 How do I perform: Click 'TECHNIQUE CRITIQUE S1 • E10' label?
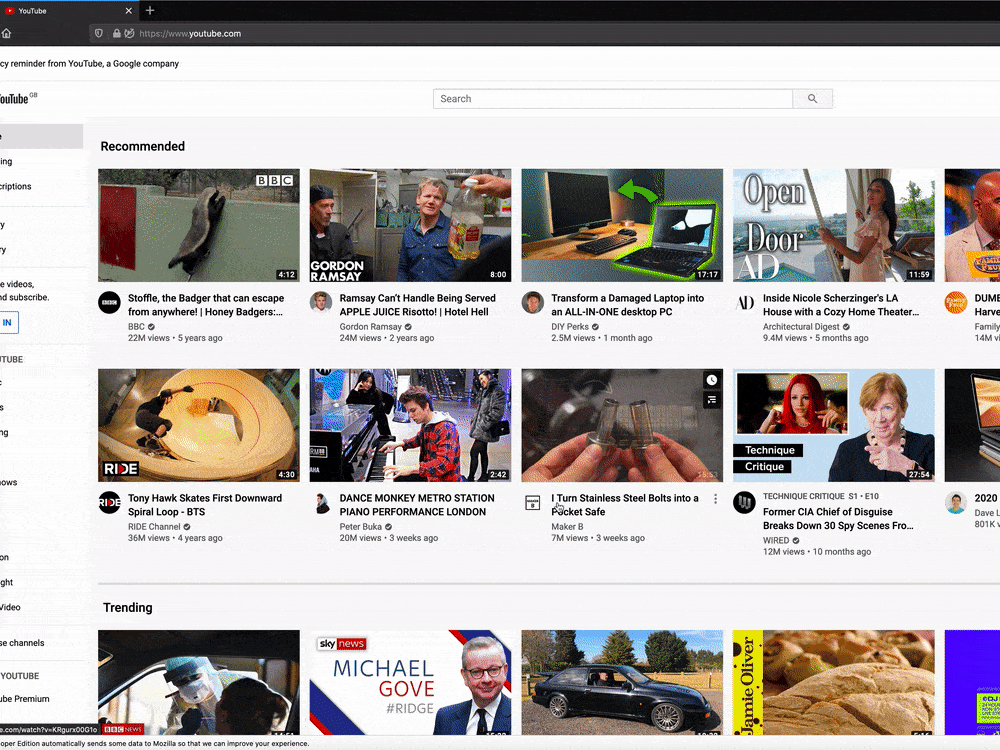[821, 496]
